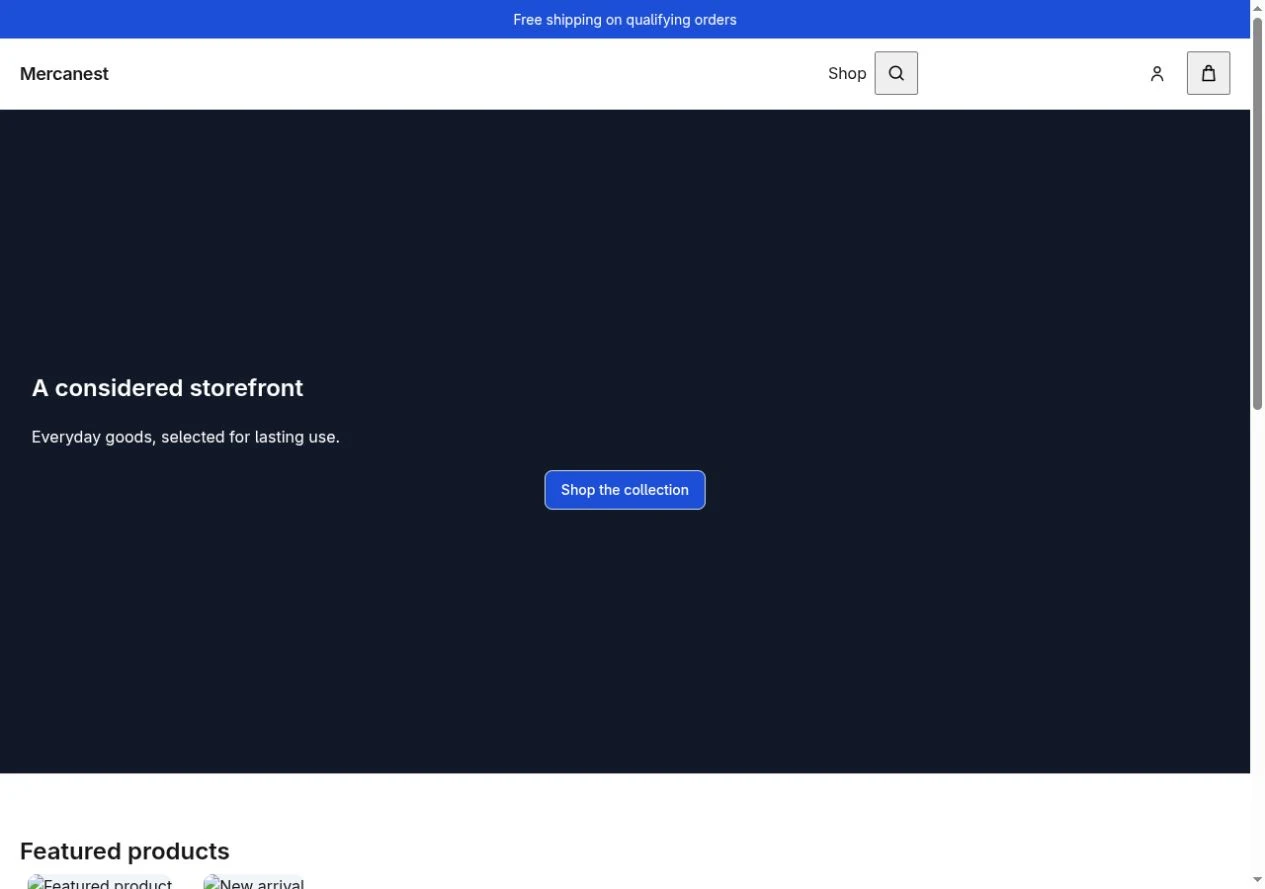Click the scrollbar up arrow
This screenshot has height=889, width=1265.
(1257, 8)
